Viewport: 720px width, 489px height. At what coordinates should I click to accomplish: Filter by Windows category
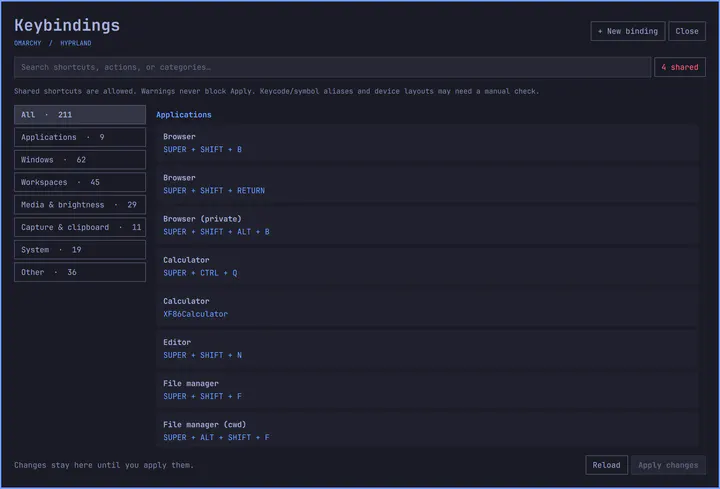[80, 160]
